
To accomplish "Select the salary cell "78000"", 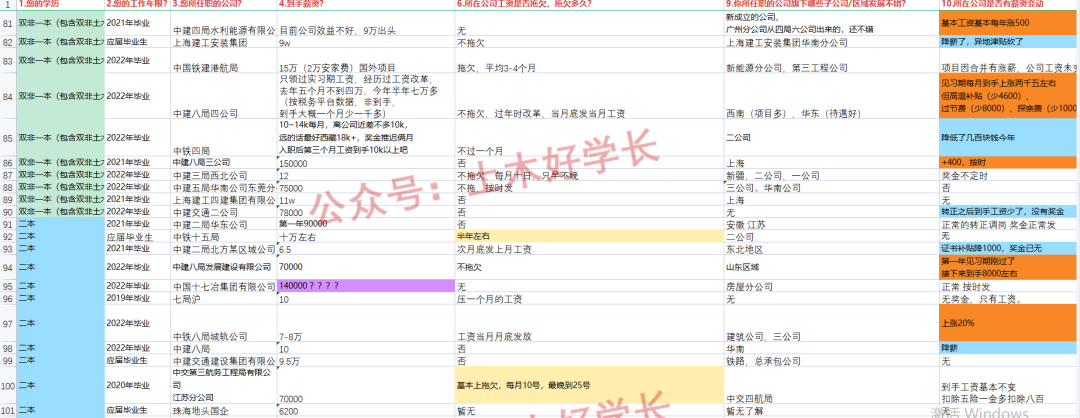I will click(366, 212).
